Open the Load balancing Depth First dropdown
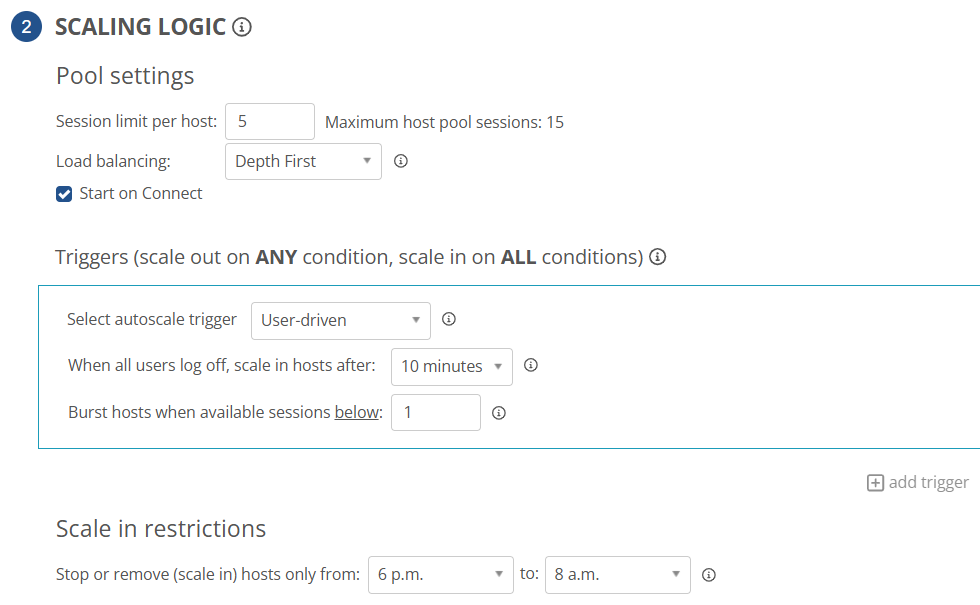 coord(303,161)
